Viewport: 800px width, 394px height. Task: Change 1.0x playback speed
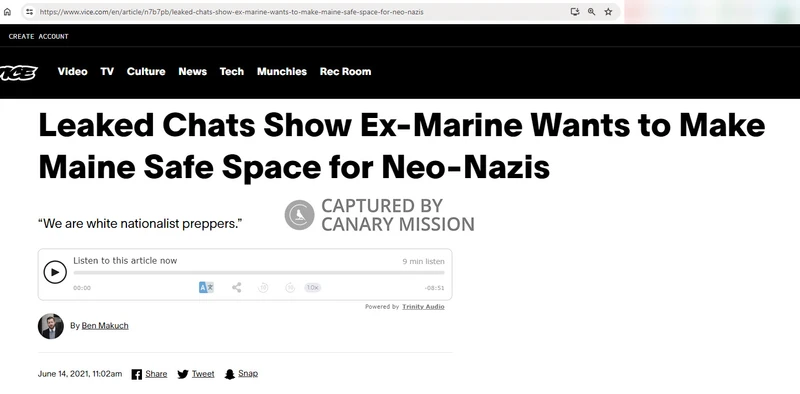313,288
